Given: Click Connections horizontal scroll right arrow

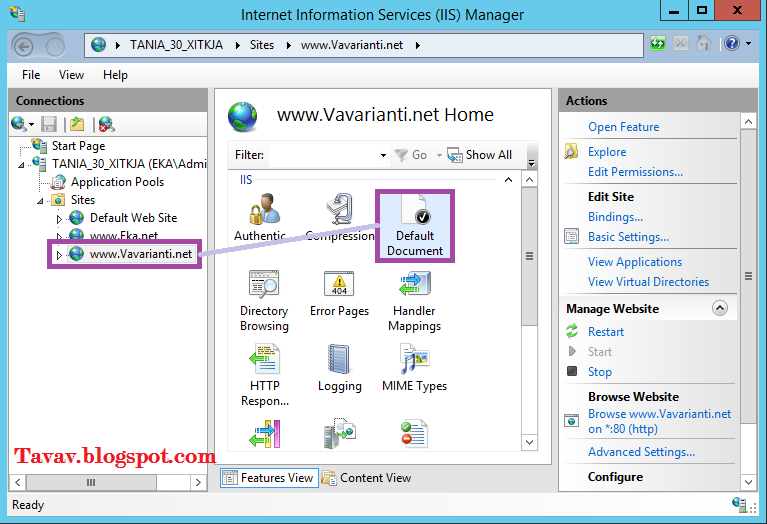Looking at the screenshot, I should point(198,482).
